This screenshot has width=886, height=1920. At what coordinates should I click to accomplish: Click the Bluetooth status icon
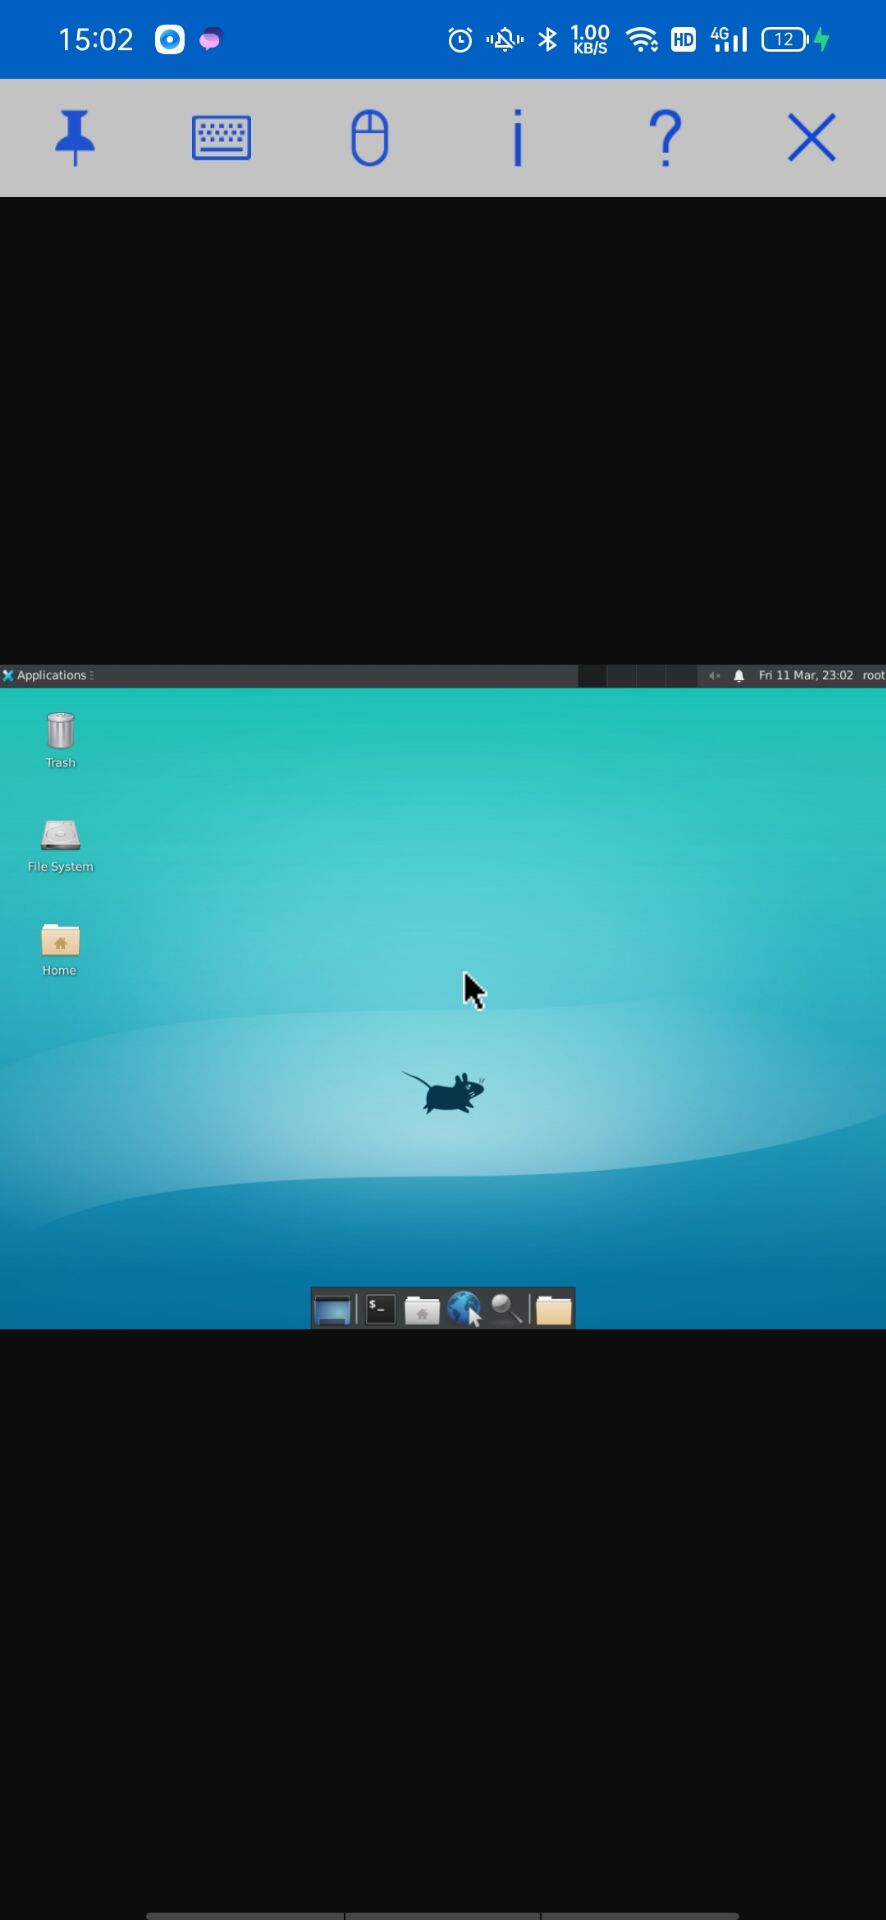[x=547, y=40]
